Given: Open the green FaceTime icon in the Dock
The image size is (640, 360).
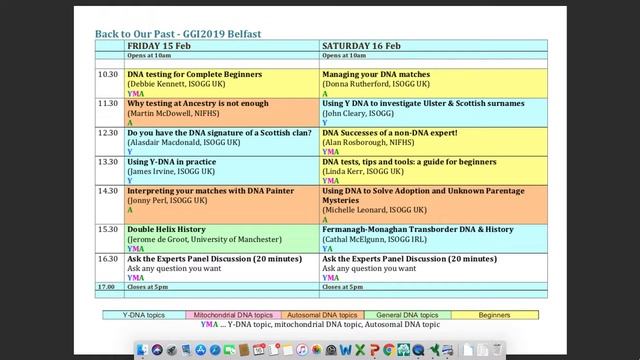Looking at the screenshot, I should (x=229, y=350).
